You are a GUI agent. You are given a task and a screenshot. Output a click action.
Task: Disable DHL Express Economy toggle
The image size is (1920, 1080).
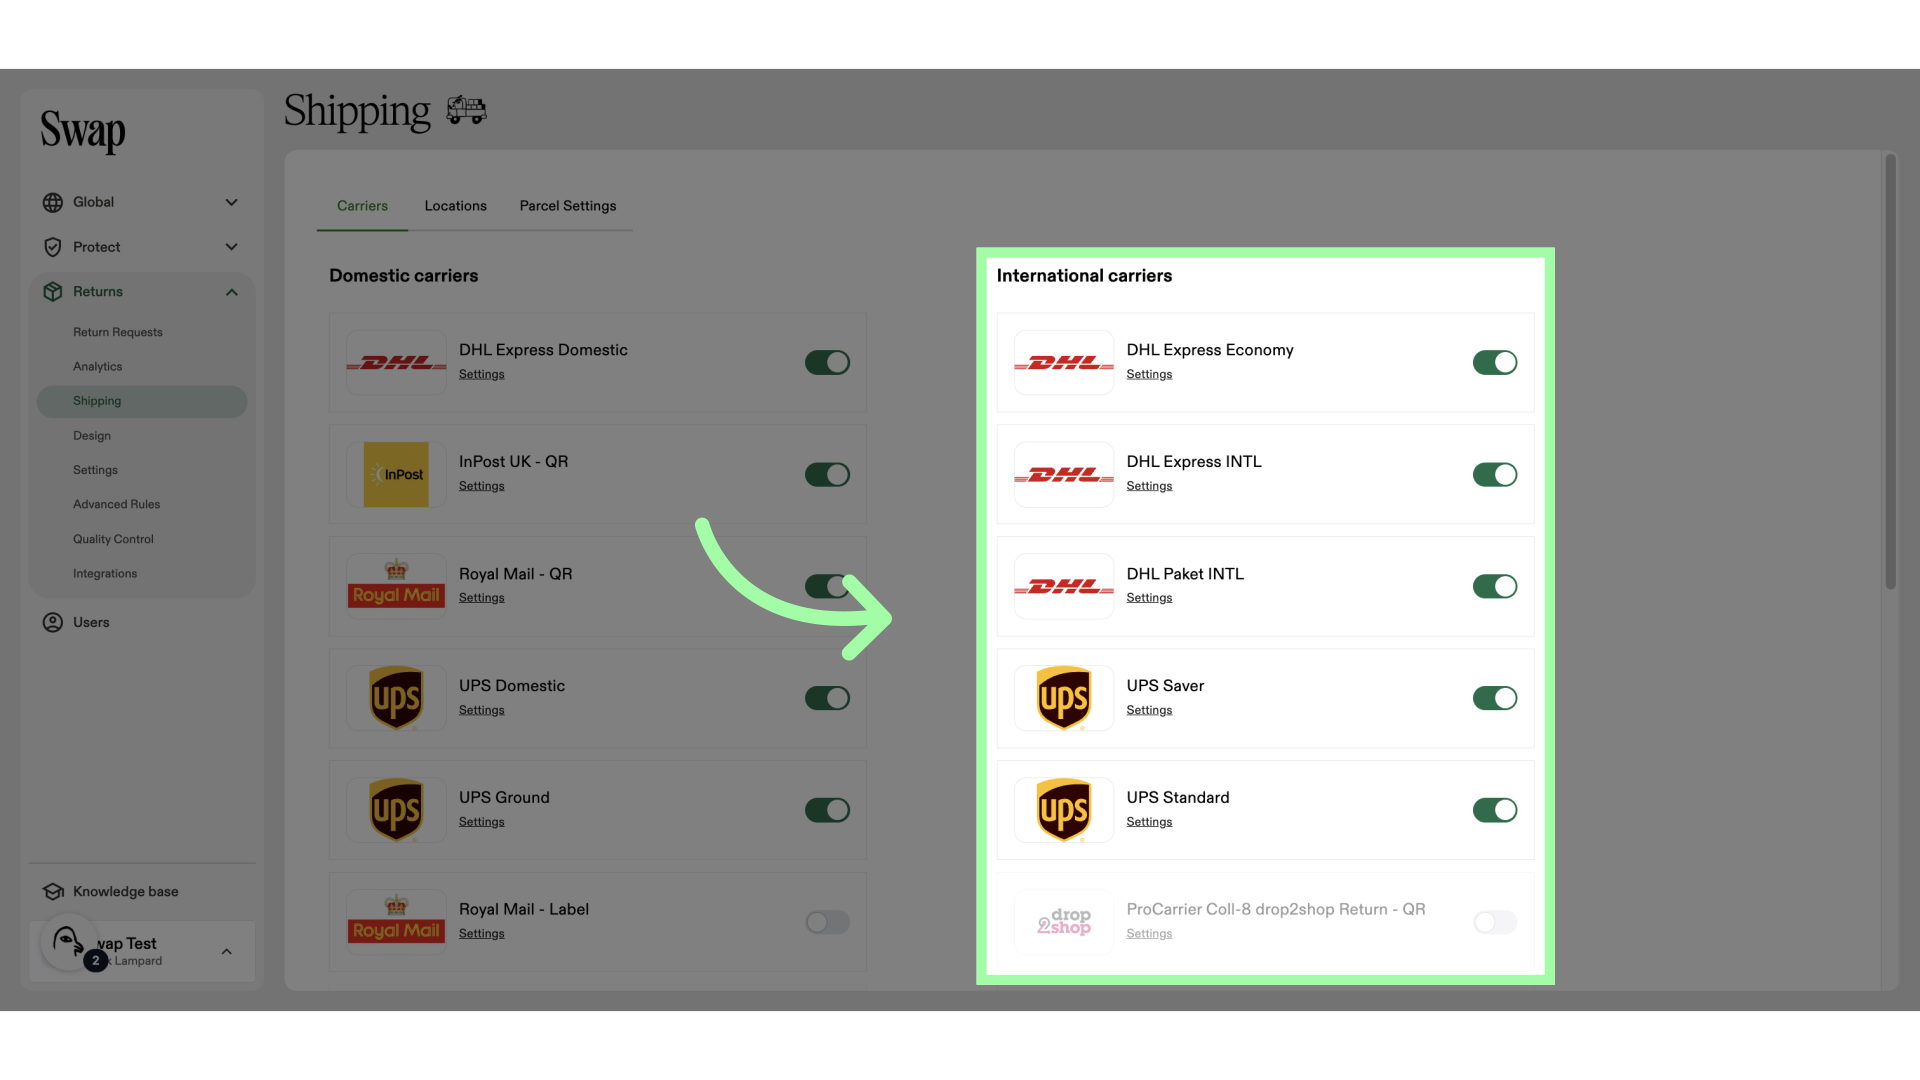pyautogui.click(x=1495, y=362)
